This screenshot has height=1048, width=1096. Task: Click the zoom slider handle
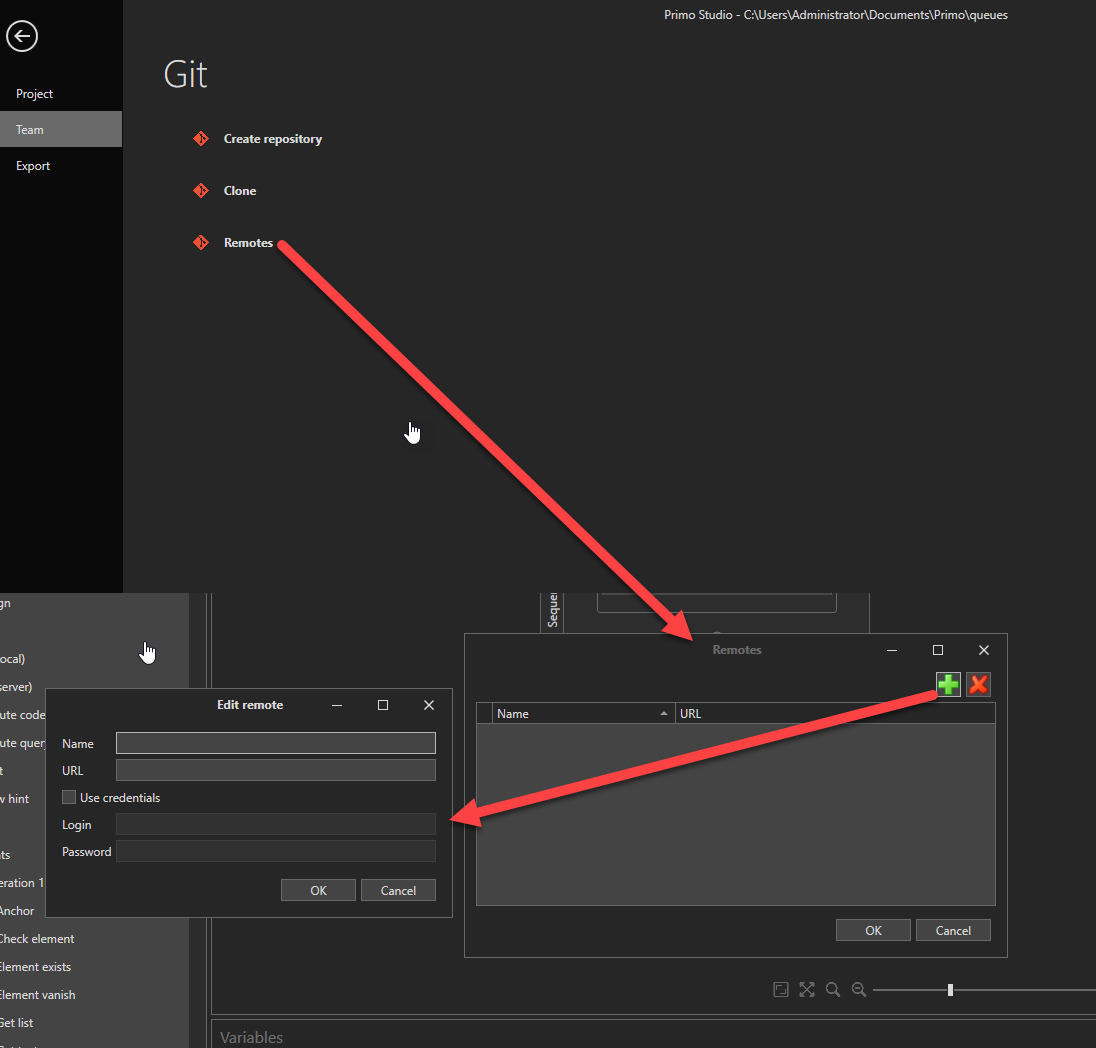coord(950,989)
